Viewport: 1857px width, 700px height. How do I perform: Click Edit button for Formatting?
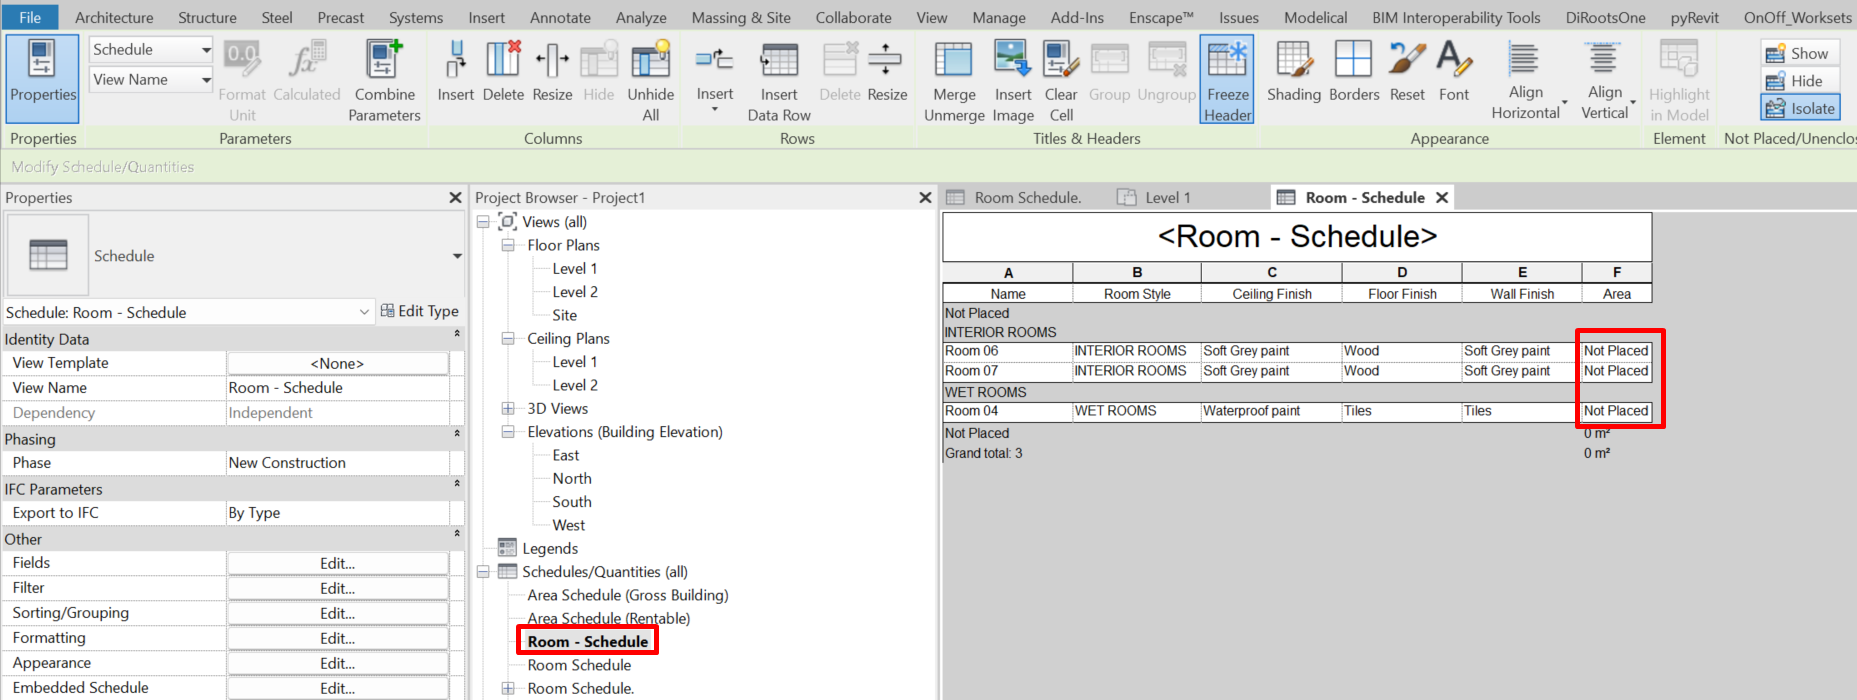tap(337, 638)
